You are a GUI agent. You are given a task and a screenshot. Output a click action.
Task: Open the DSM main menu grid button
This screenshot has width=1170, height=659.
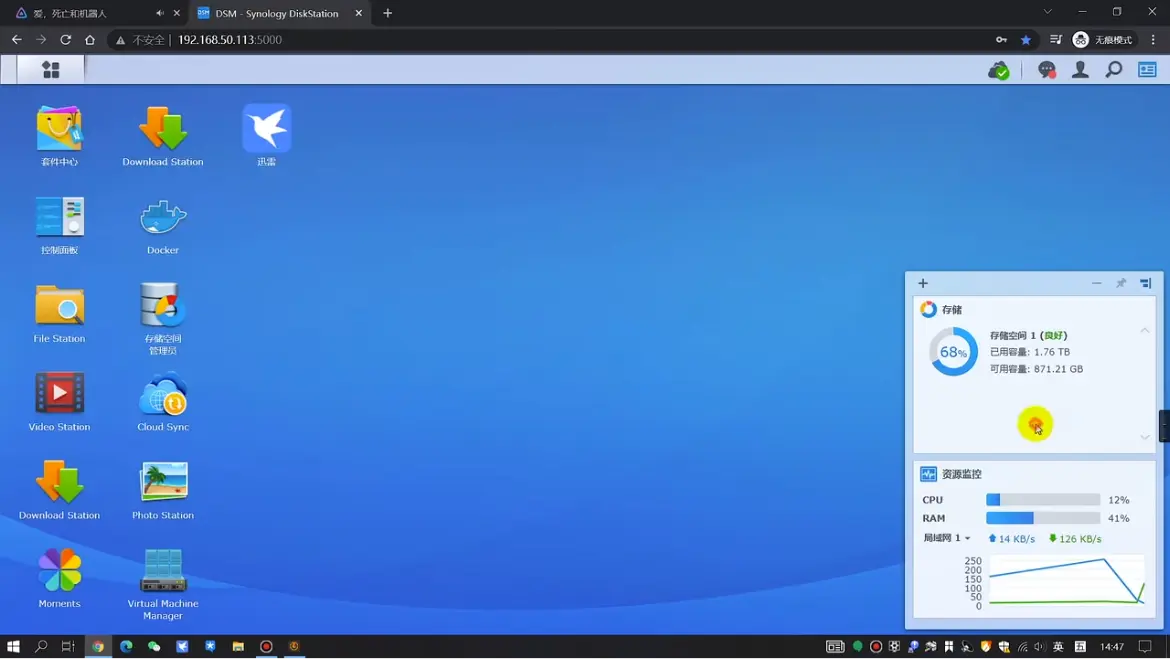tap(50, 70)
